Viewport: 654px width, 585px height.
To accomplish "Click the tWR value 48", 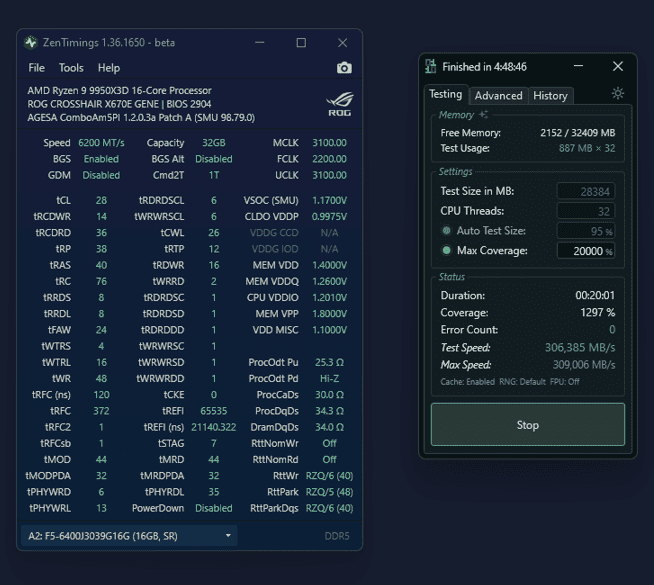I will click(101, 378).
